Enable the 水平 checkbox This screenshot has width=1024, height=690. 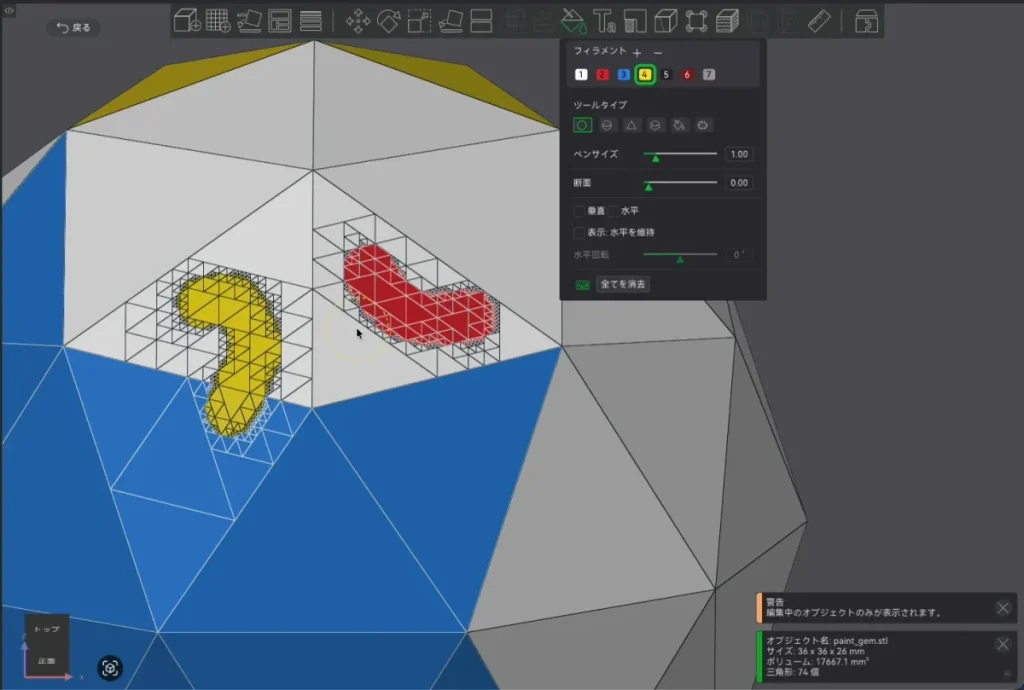pos(613,211)
